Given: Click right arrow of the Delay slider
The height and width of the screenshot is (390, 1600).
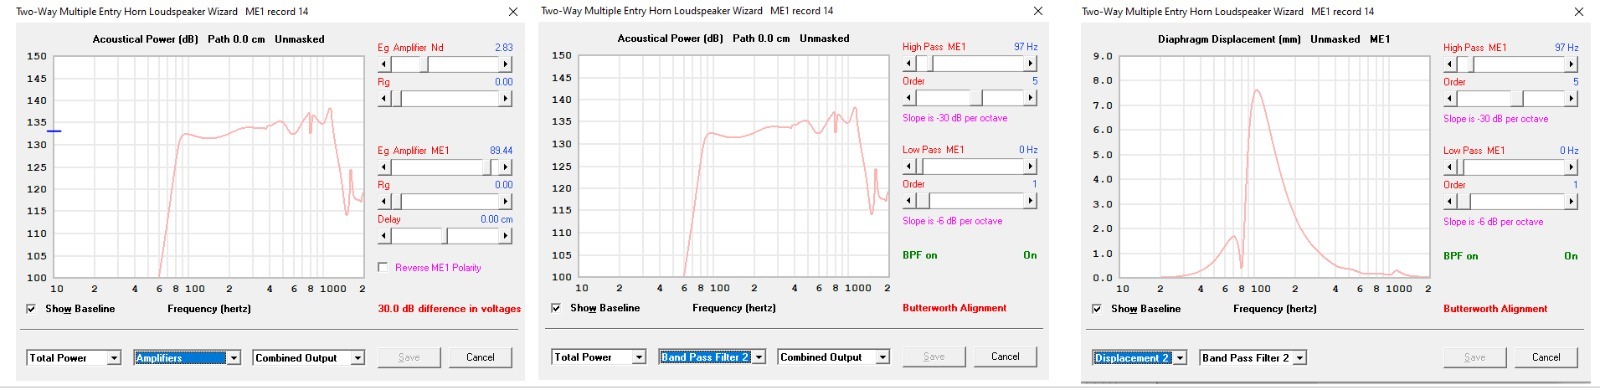Looking at the screenshot, I should (x=506, y=236).
